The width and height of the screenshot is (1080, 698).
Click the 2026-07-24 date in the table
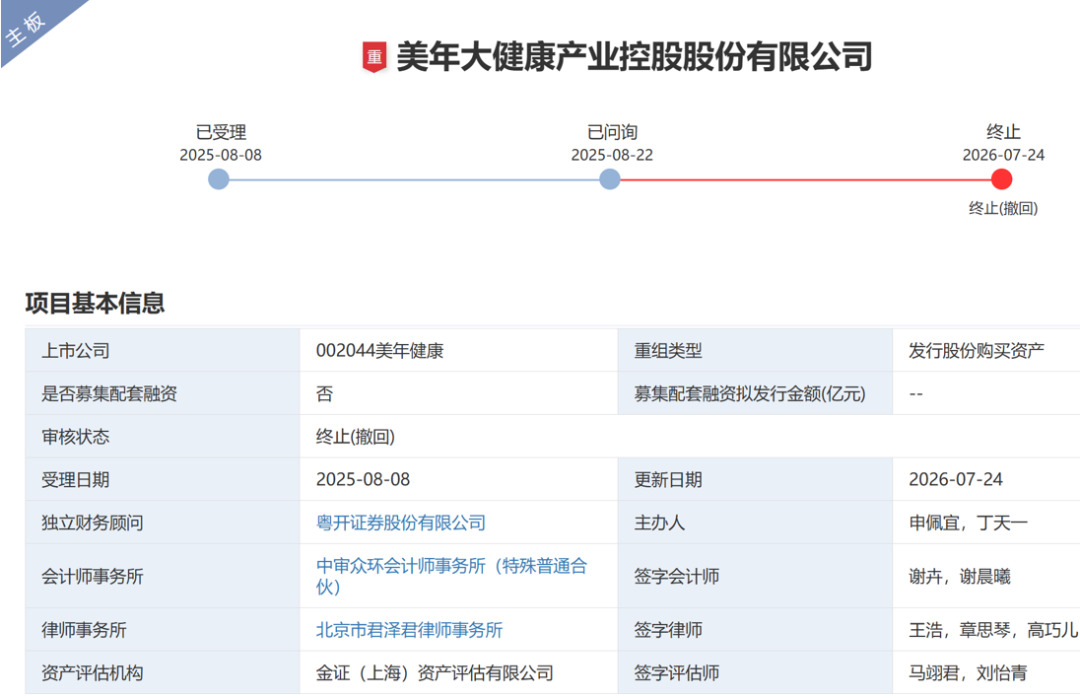pos(956,480)
